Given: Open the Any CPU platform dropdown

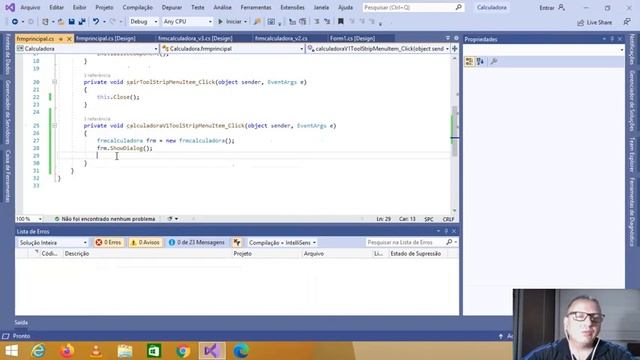Looking at the screenshot, I should (x=187, y=22).
